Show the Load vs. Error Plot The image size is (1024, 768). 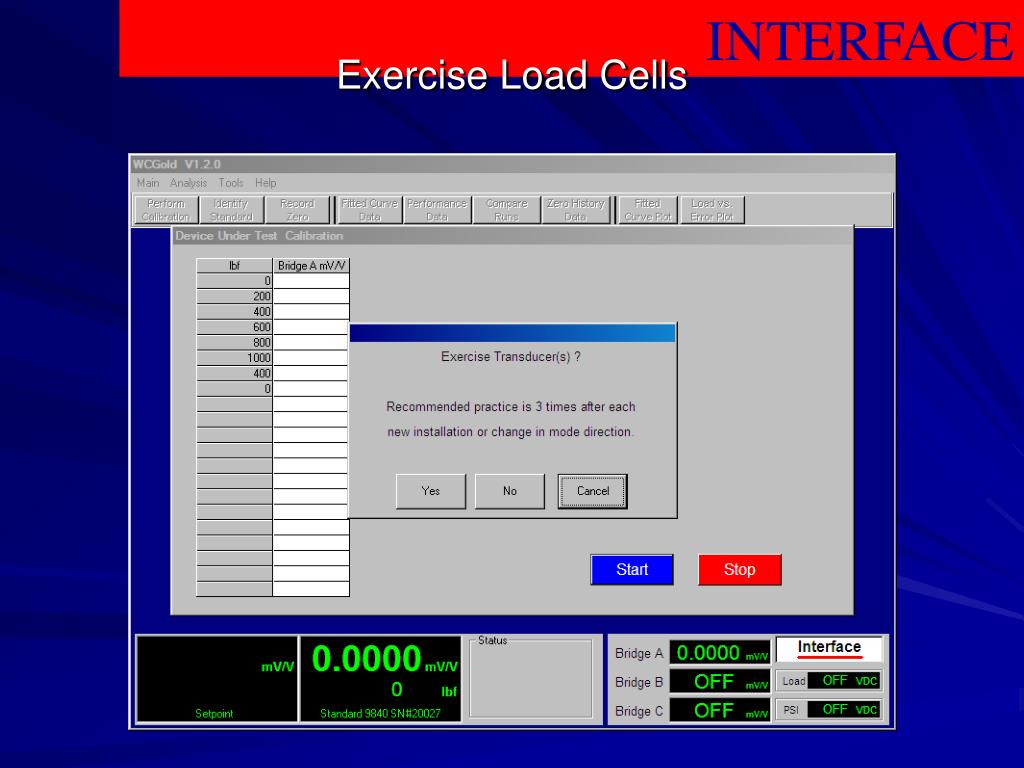(712, 210)
